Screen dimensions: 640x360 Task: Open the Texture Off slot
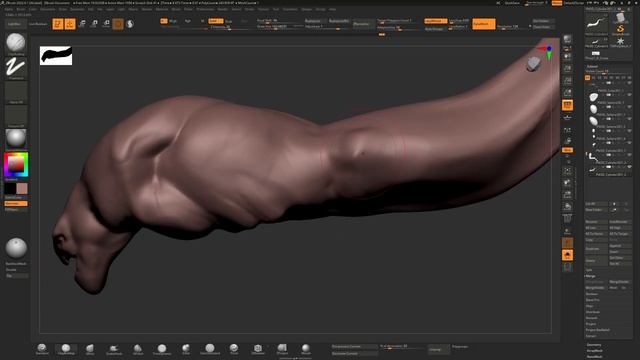click(x=16, y=116)
